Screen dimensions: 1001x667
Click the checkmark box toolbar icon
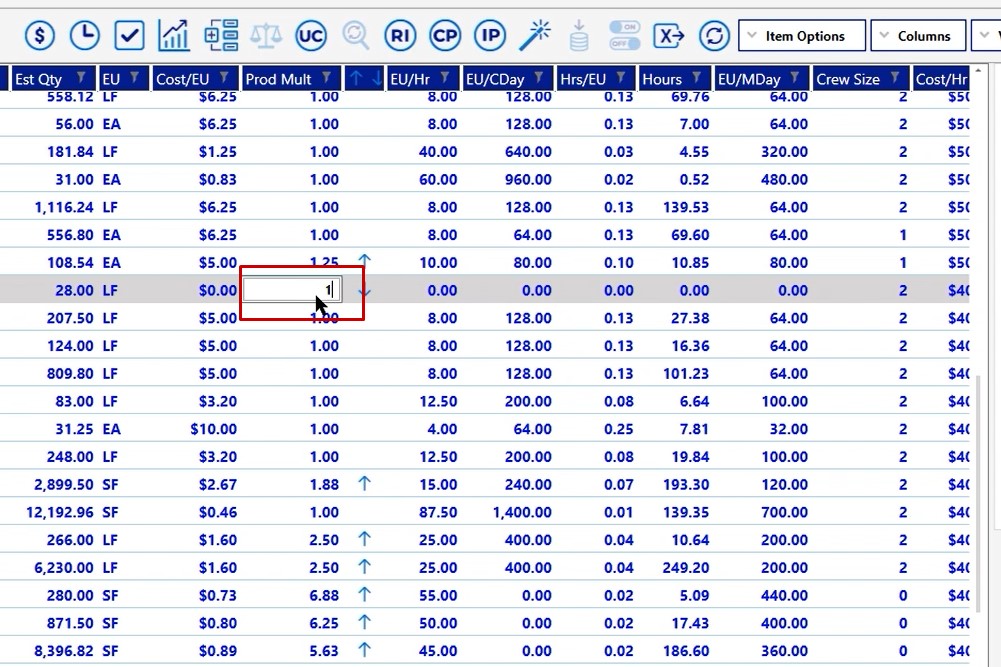coord(129,36)
